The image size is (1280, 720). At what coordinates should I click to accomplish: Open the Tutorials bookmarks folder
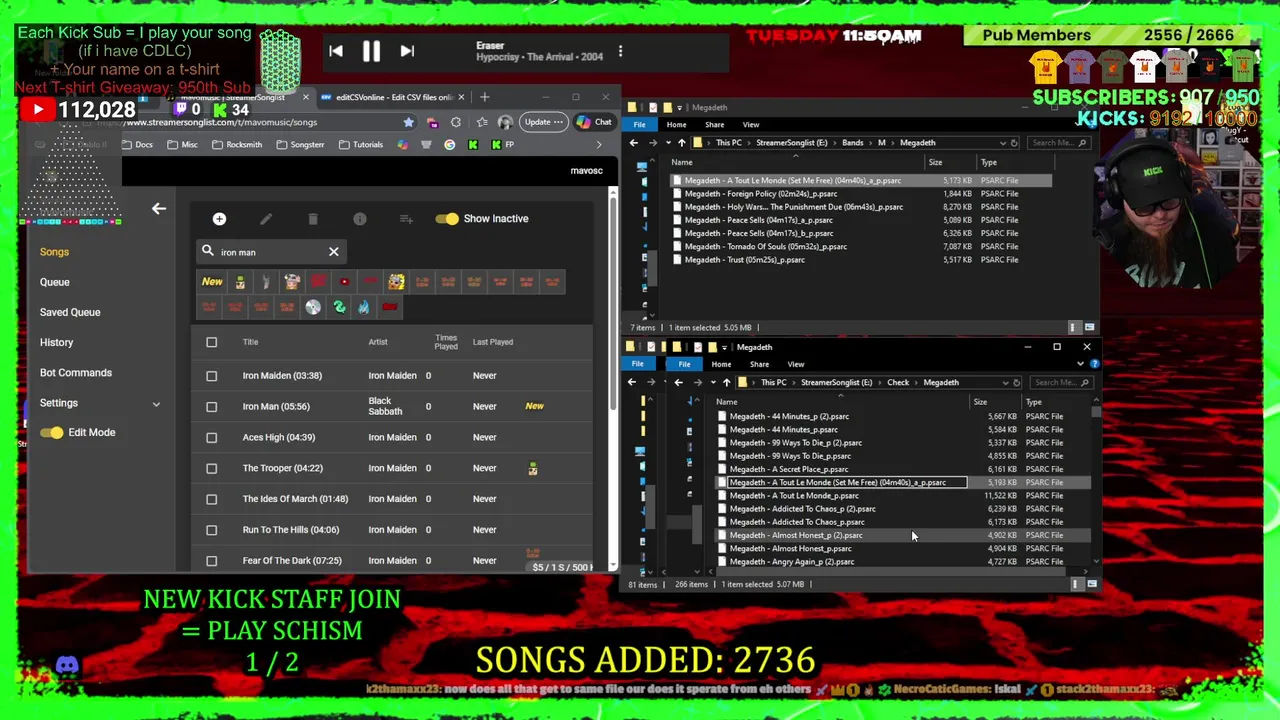pos(360,145)
